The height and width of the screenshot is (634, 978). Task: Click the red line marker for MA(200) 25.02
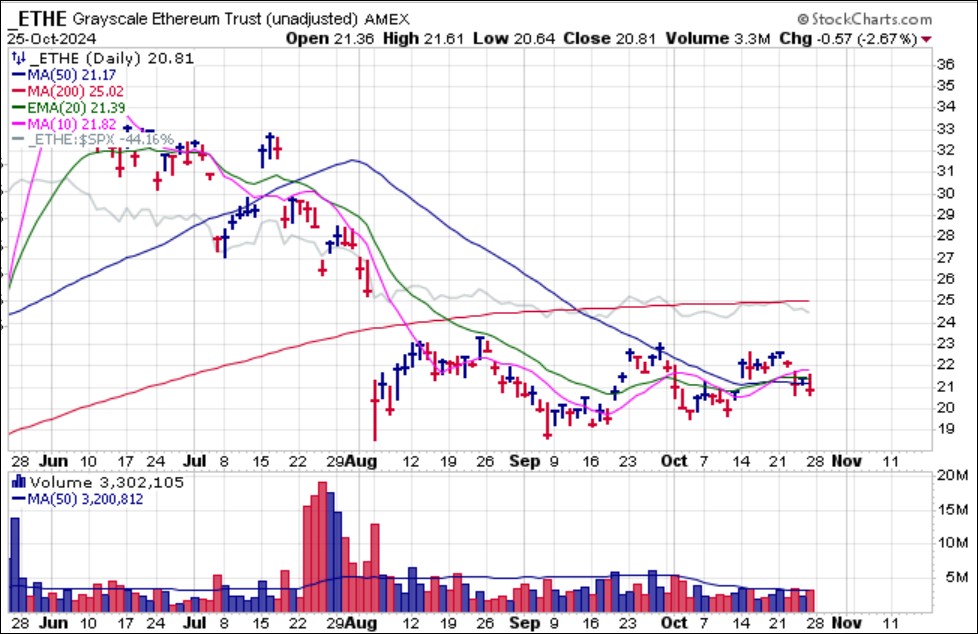point(19,91)
